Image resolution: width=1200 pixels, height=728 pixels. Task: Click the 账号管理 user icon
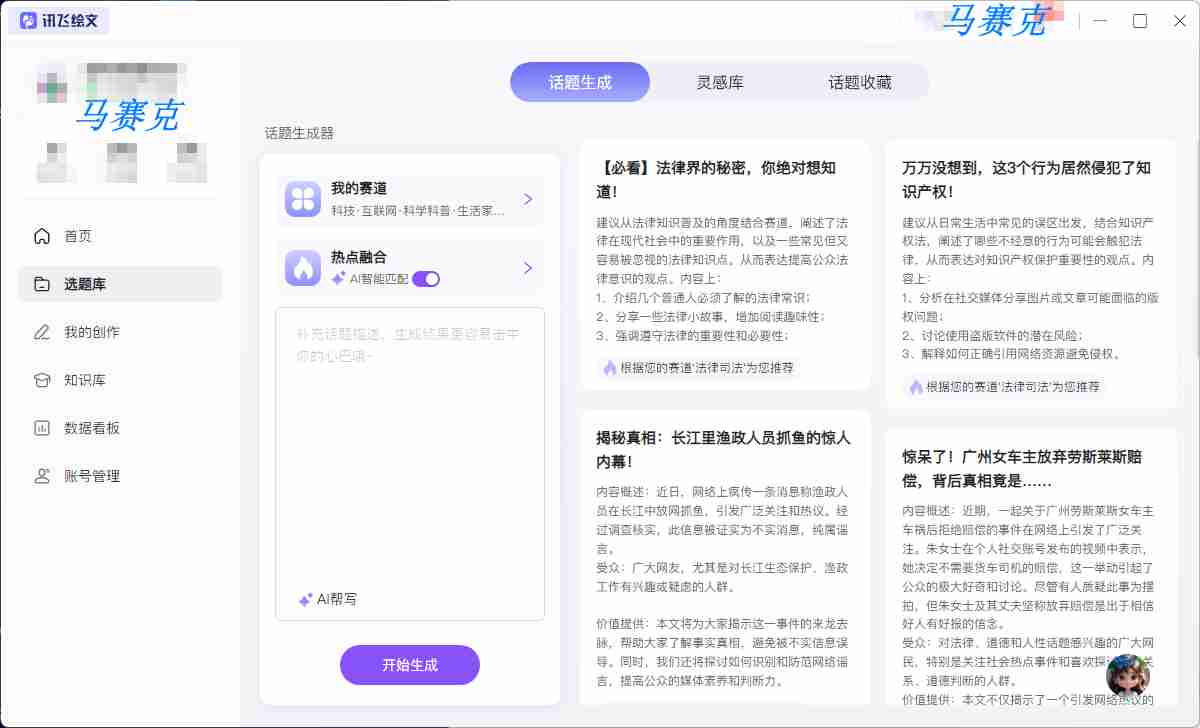tap(42, 476)
